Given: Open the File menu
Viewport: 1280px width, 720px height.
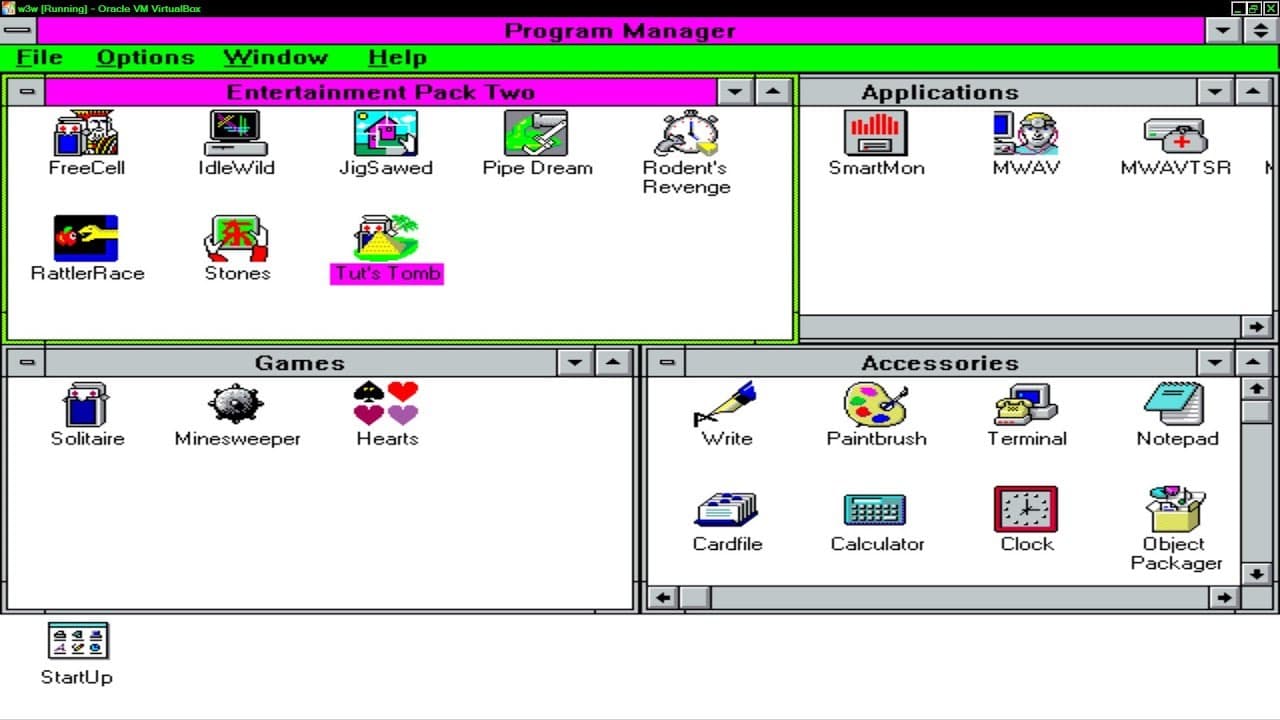Looking at the screenshot, I should coord(39,57).
